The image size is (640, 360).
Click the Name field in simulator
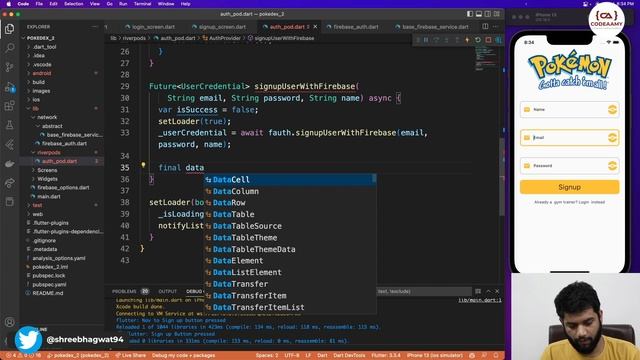pyautogui.click(x=569, y=109)
